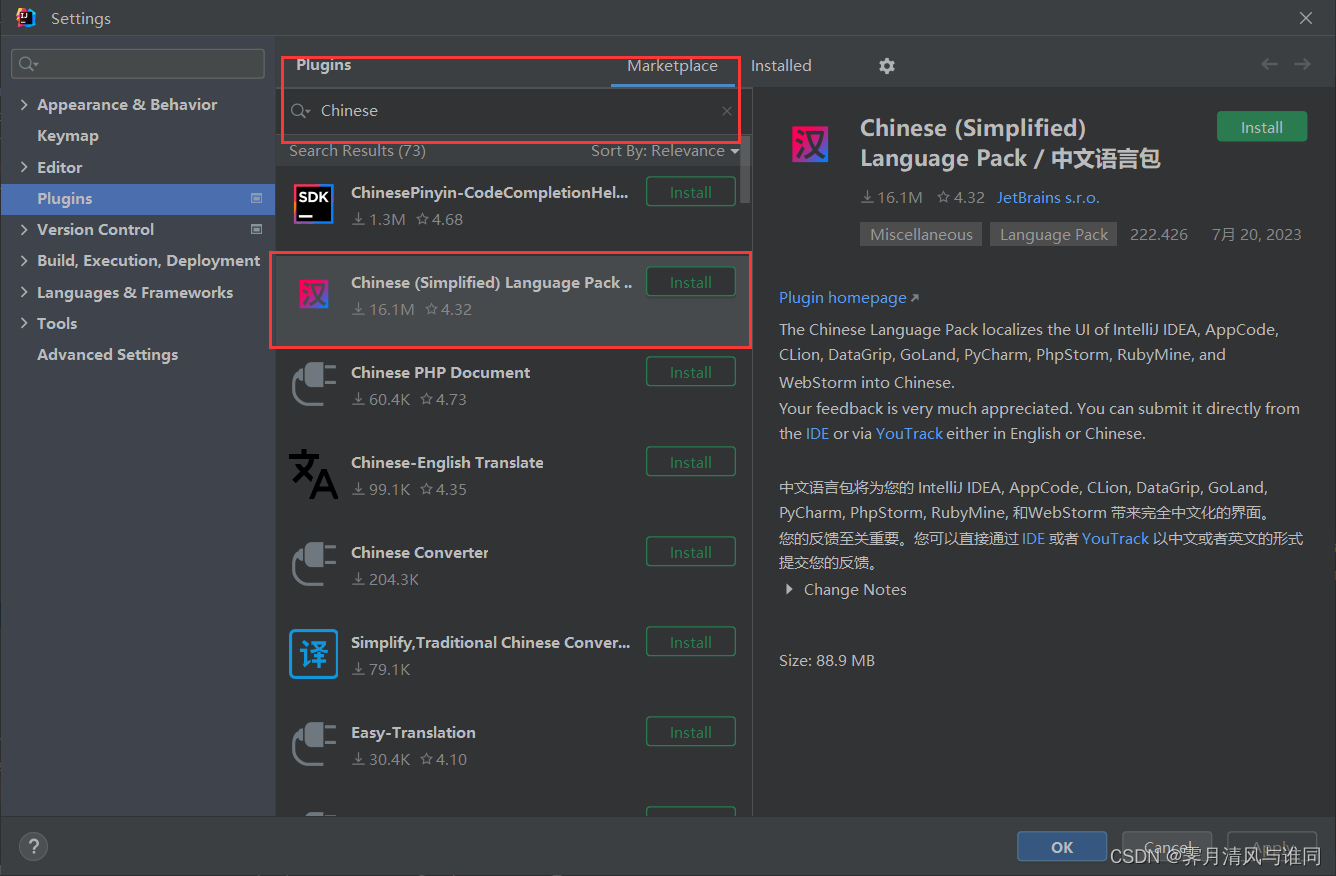Click the green Install button in details pane

pos(1262,127)
